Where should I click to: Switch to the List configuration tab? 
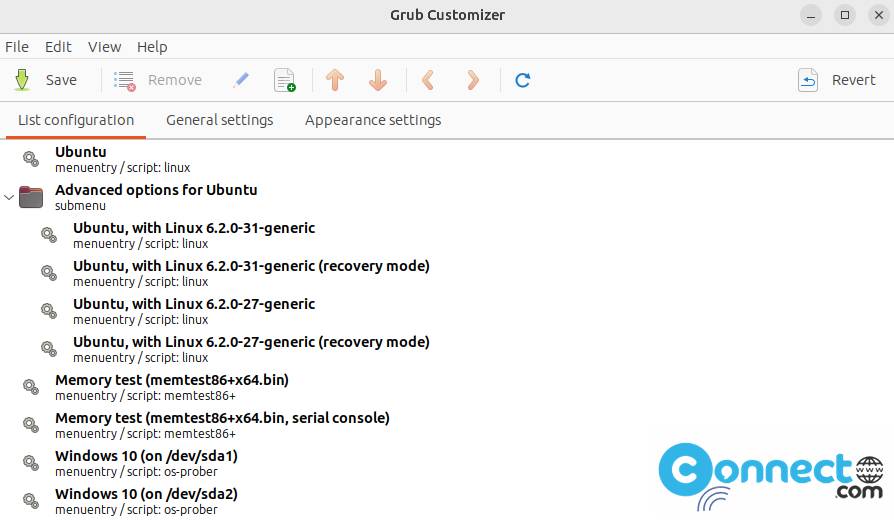click(x=76, y=120)
